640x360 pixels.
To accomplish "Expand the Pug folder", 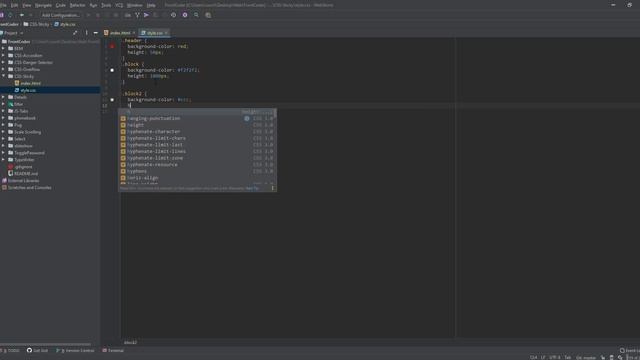I will coord(3,125).
